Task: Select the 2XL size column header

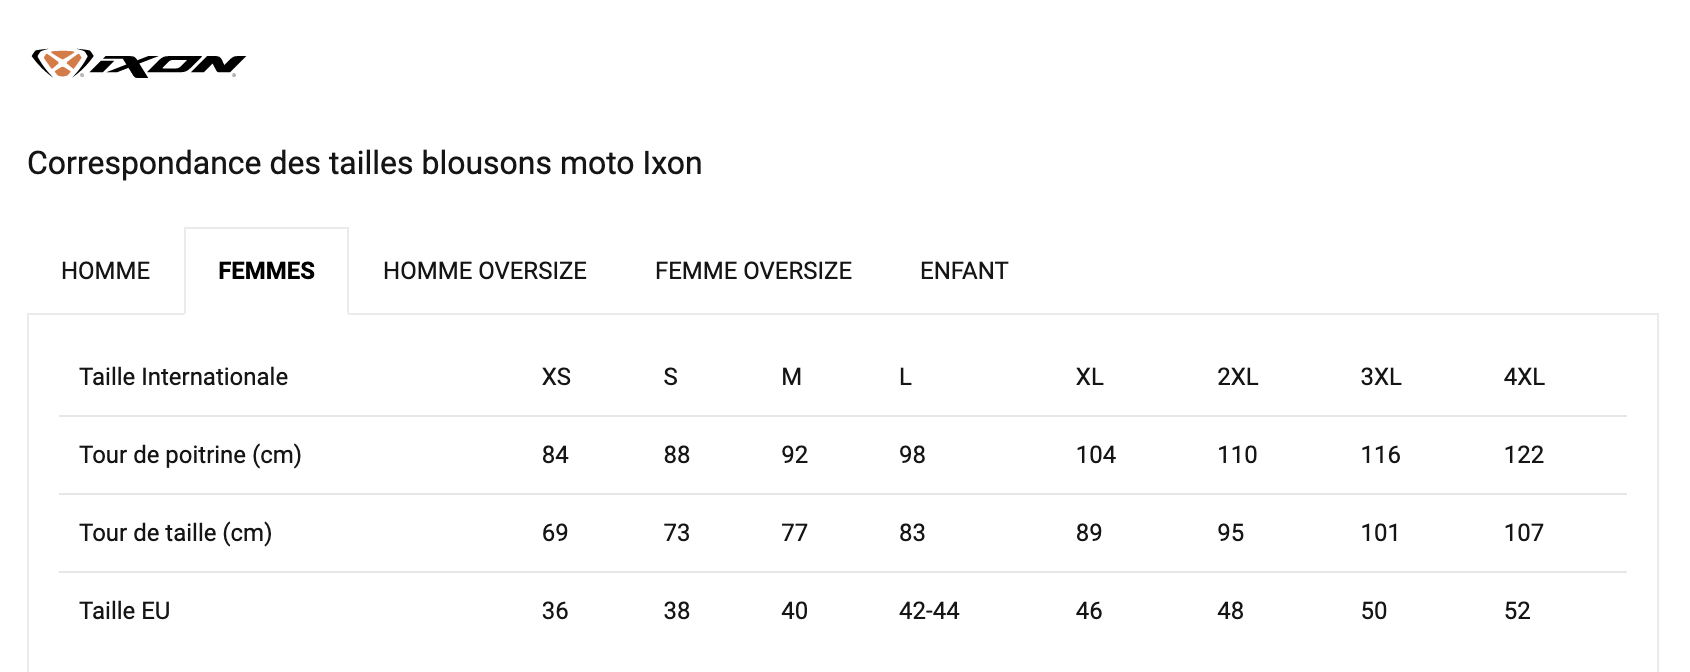Action: click(1237, 377)
